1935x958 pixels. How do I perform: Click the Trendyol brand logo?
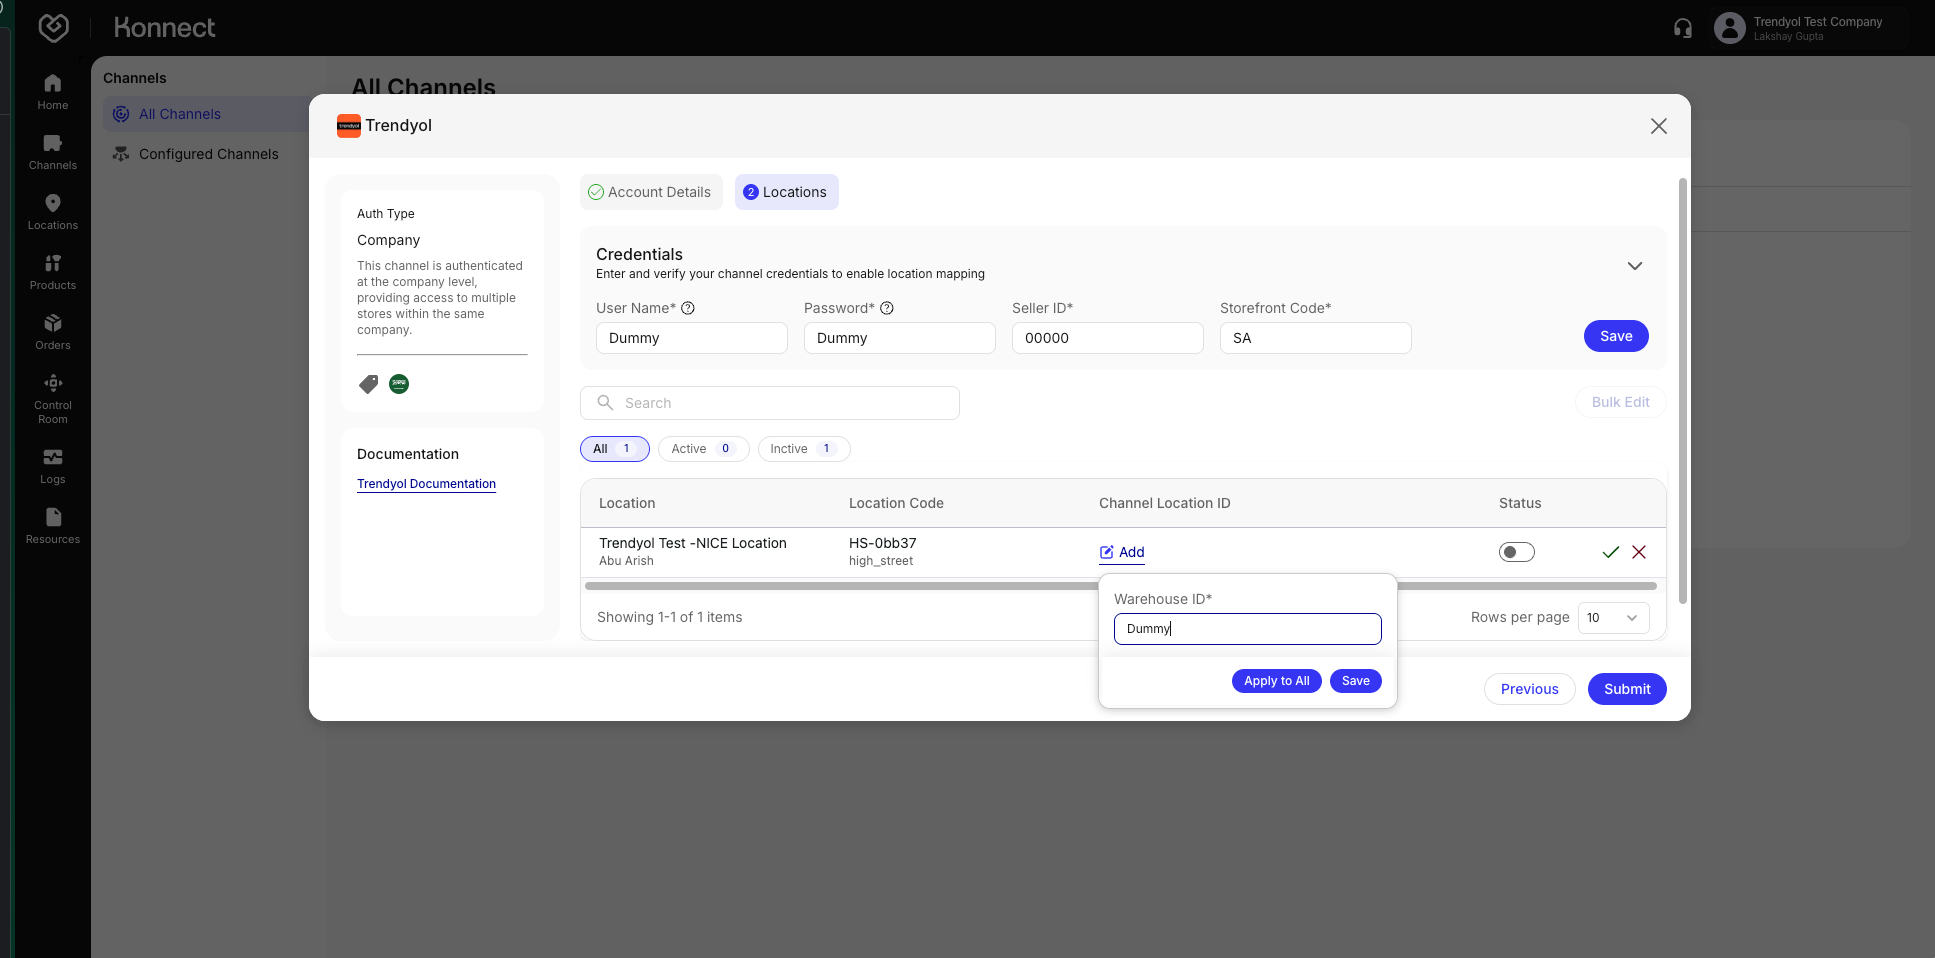pos(349,125)
